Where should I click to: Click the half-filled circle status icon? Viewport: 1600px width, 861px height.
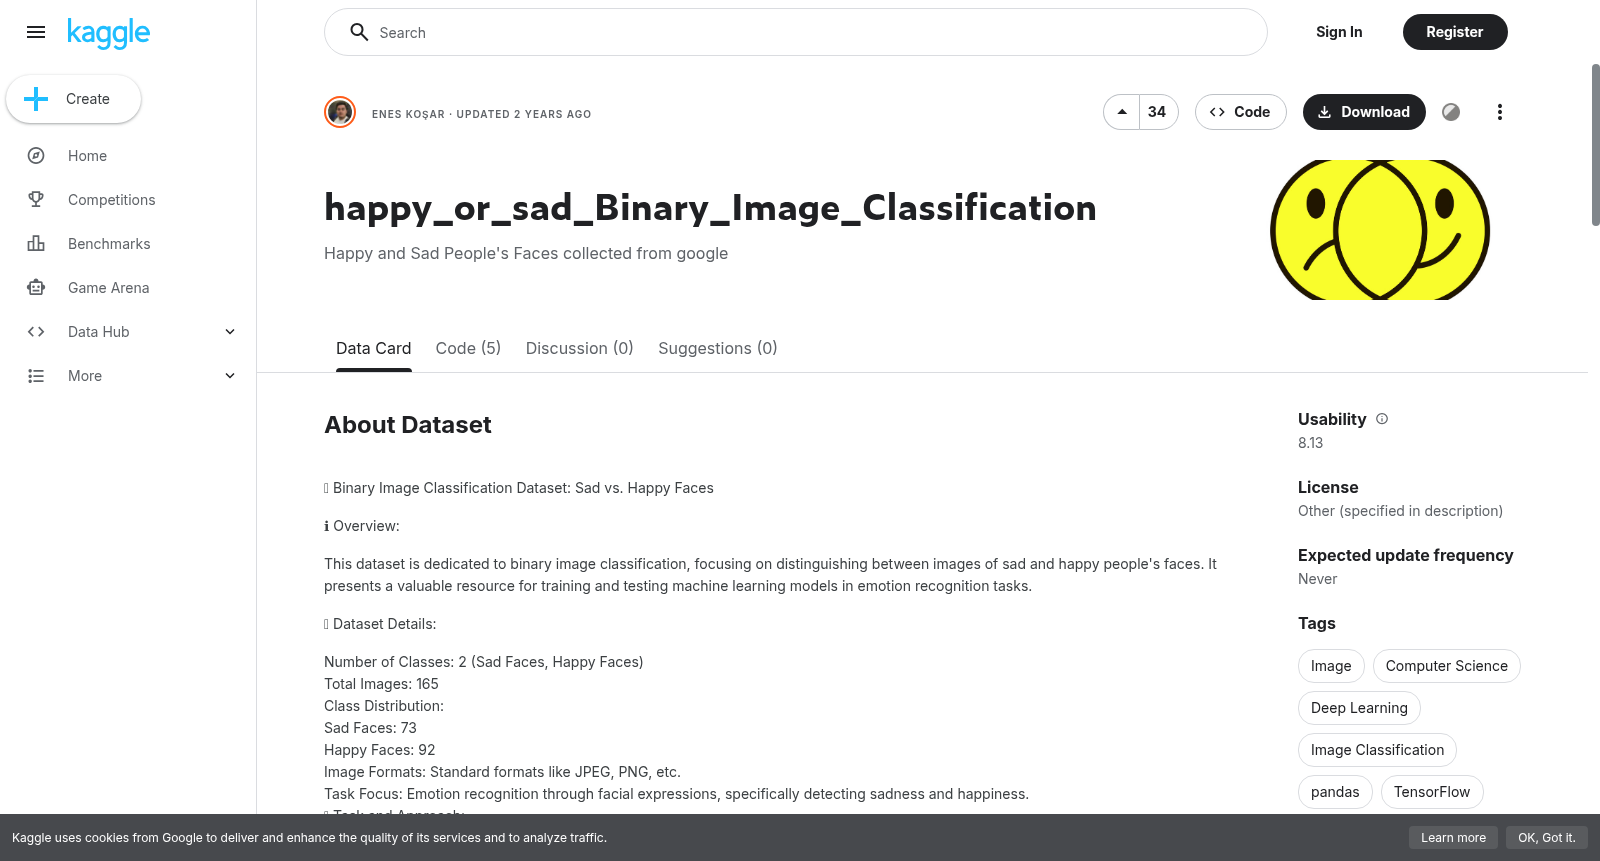[1451, 112]
